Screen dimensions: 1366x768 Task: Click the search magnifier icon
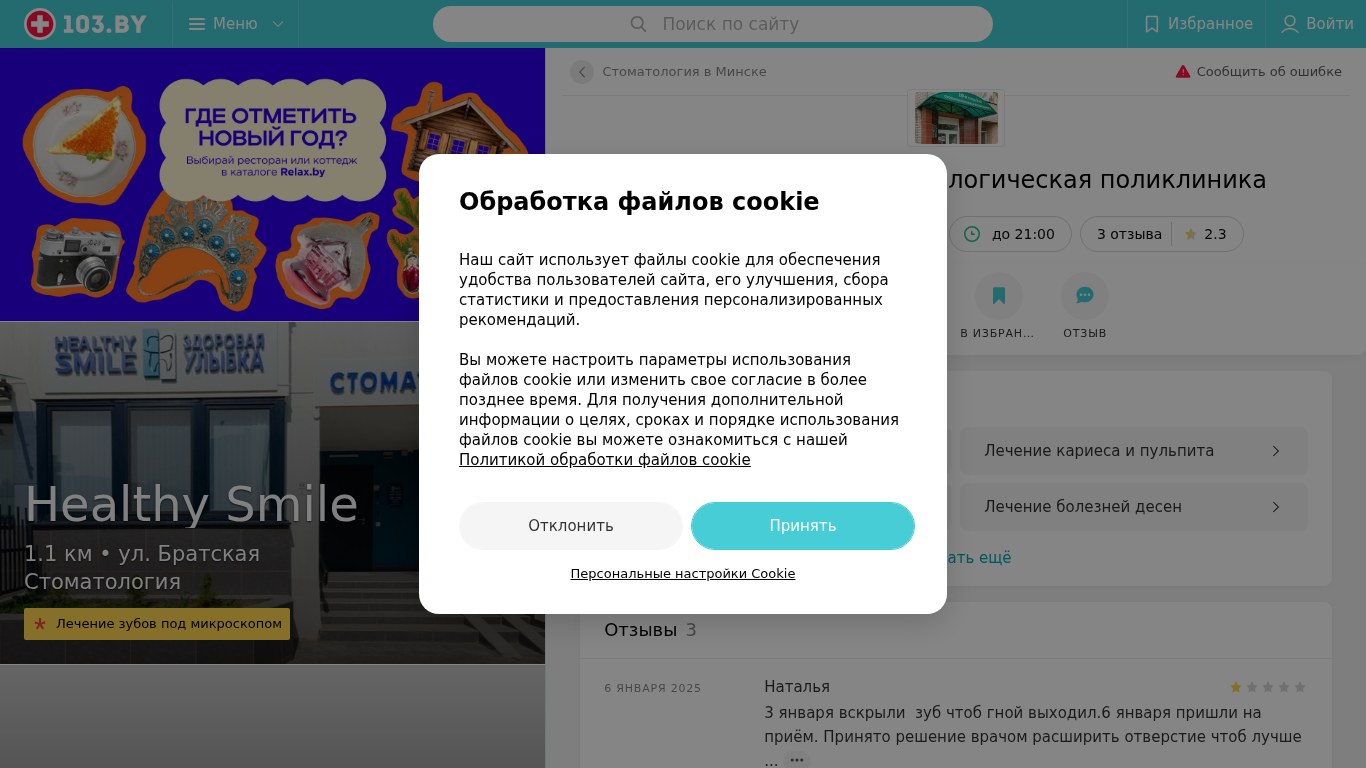click(x=639, y=24)
